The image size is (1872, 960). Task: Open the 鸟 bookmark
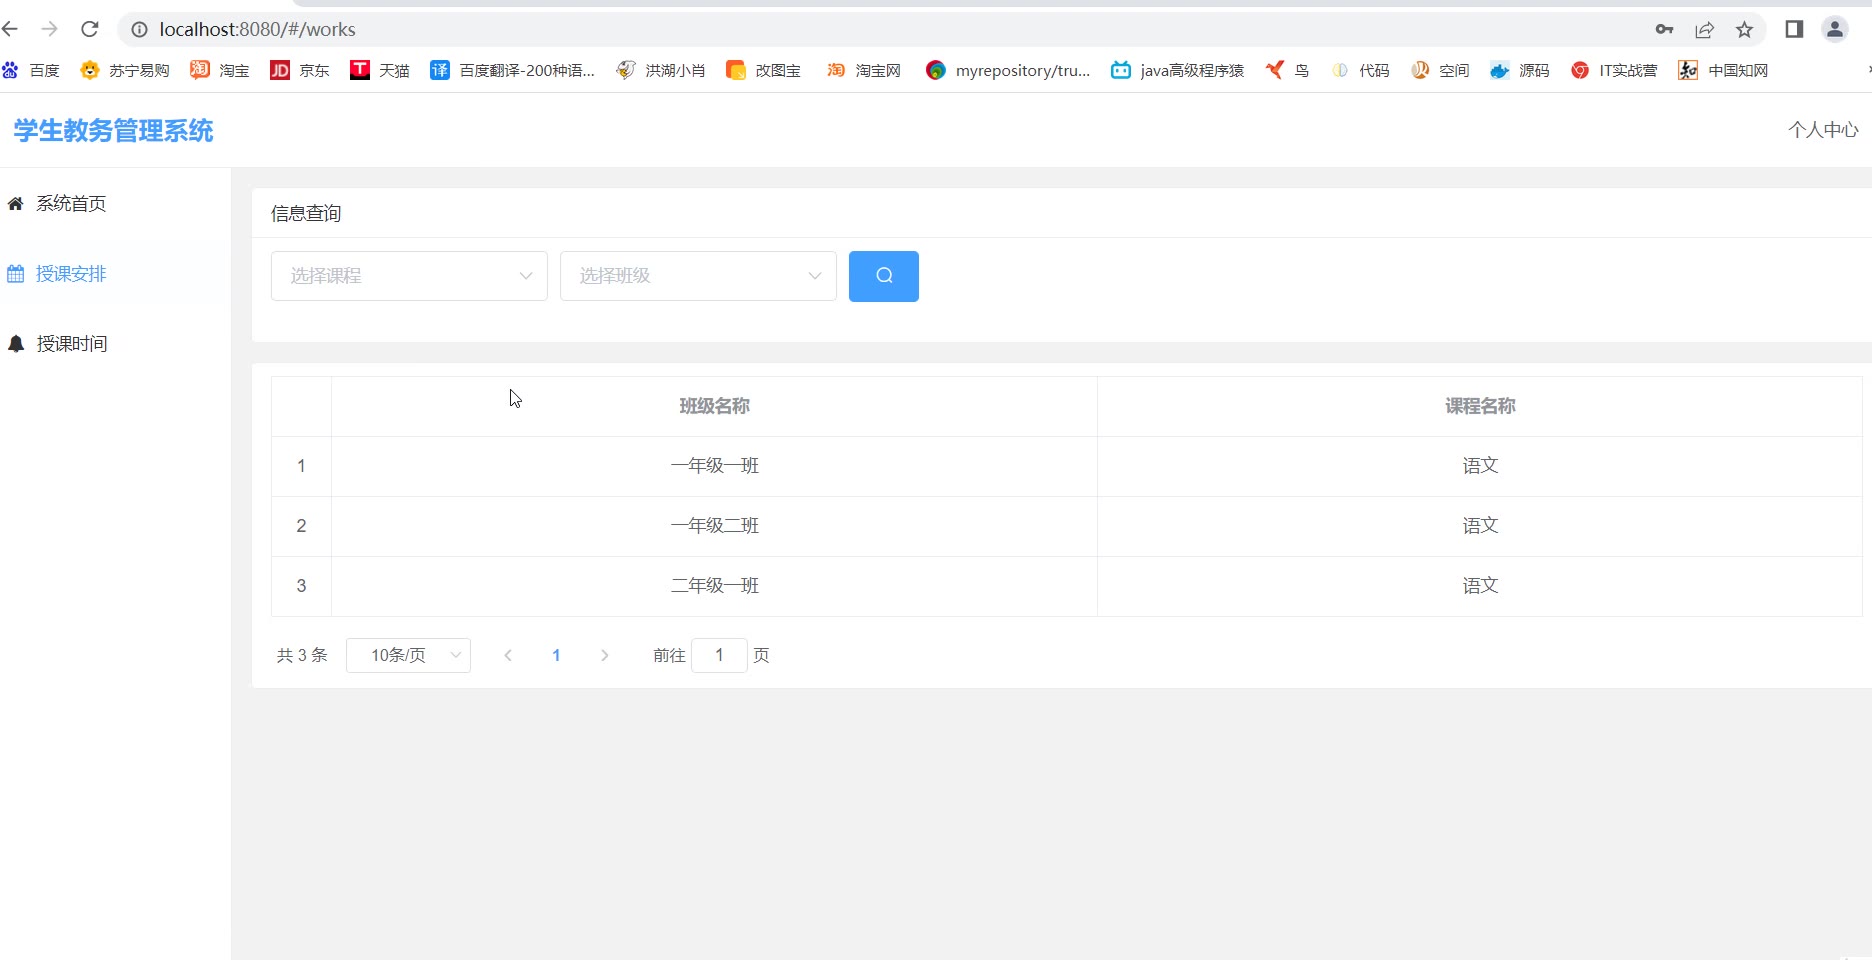pyautogui.click(x=1287, y=70)
